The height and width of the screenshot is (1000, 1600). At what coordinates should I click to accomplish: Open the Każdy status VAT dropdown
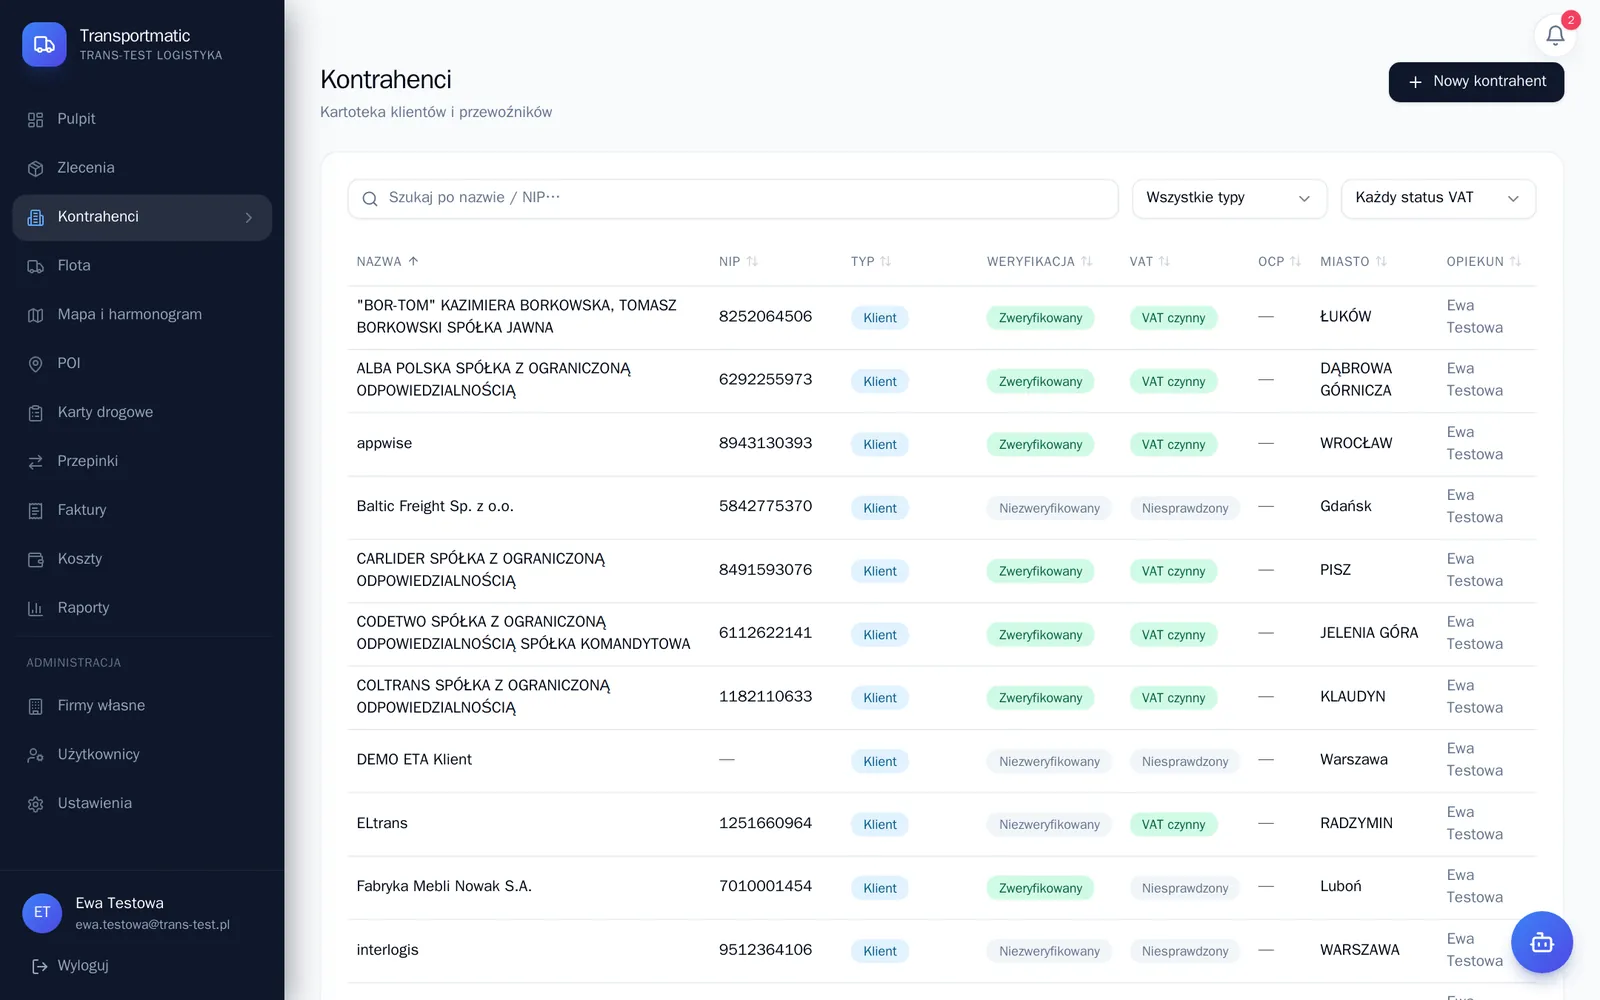tap(1438, 198)
